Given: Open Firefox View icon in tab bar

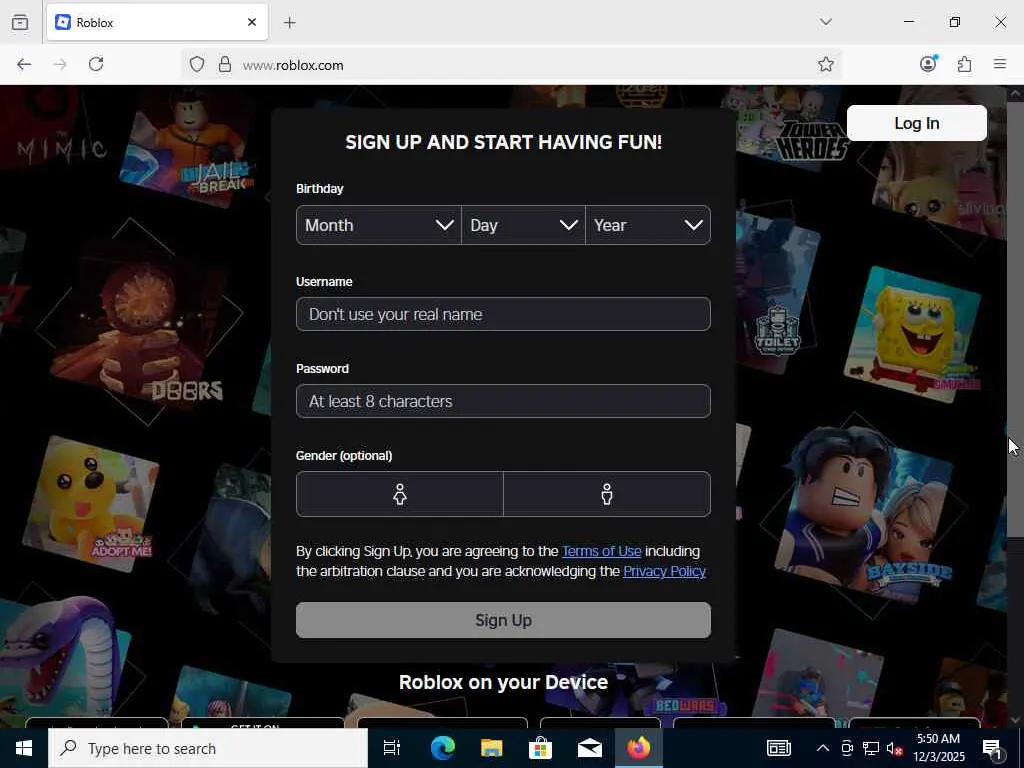Looking at the screenshot, I should 20,22.
